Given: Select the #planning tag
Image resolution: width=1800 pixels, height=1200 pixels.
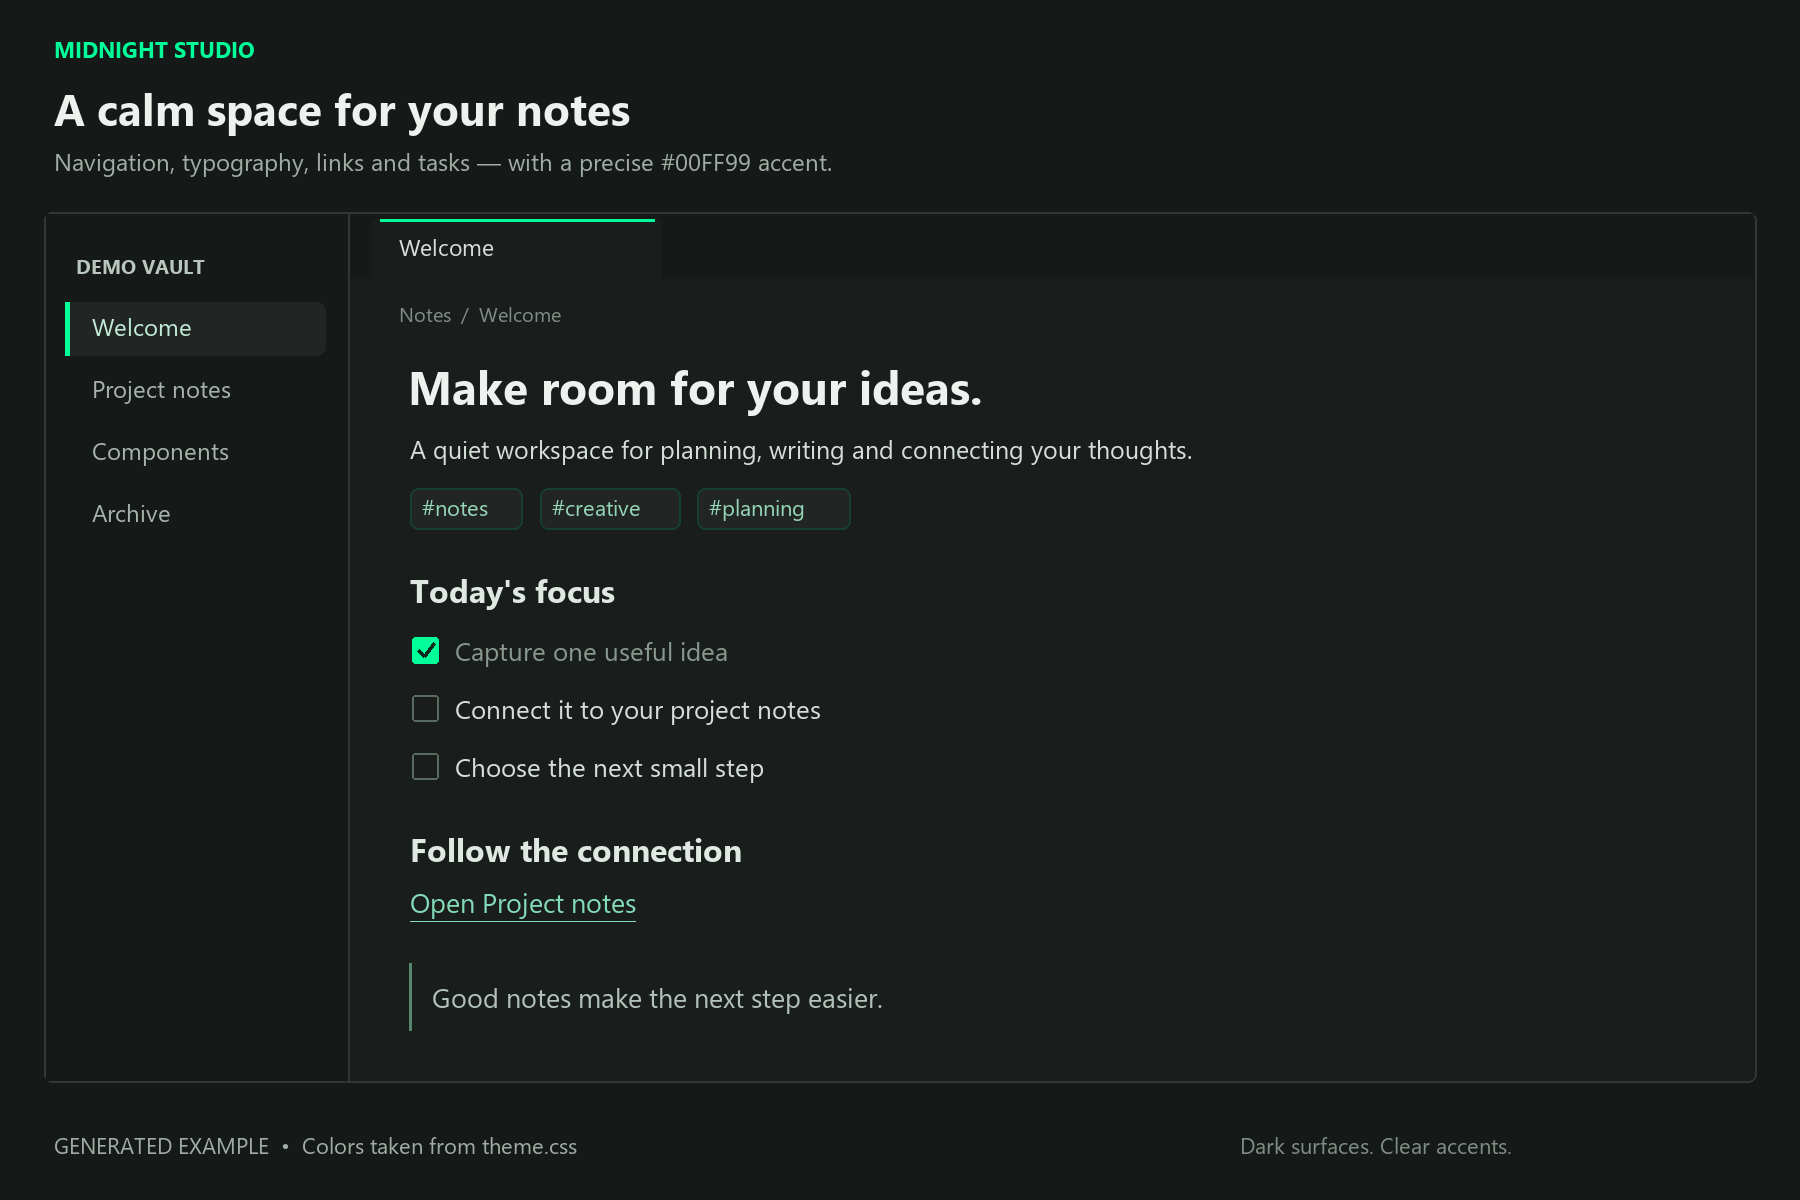Looking at the screenshot, I should click(x=774, y=509).
